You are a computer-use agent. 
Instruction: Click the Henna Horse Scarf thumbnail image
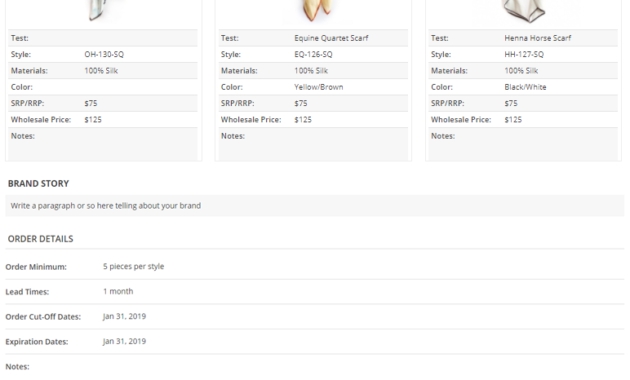[524, 10]
